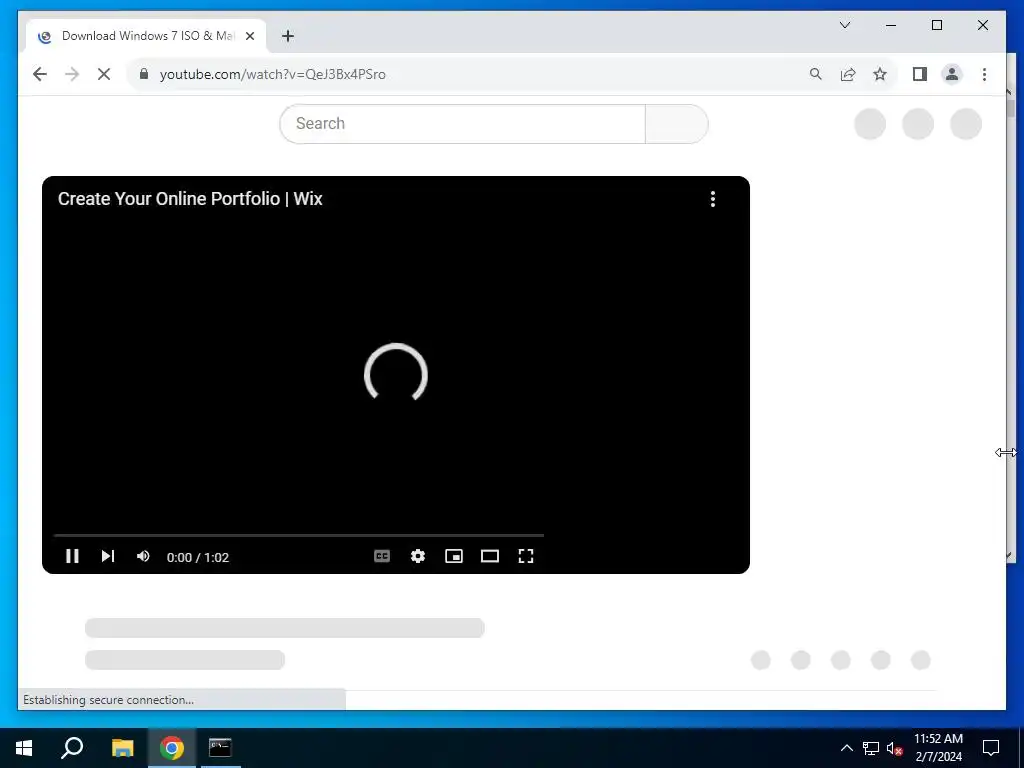Click the page's vertical scrollbar thumb

pos(1010,108)
